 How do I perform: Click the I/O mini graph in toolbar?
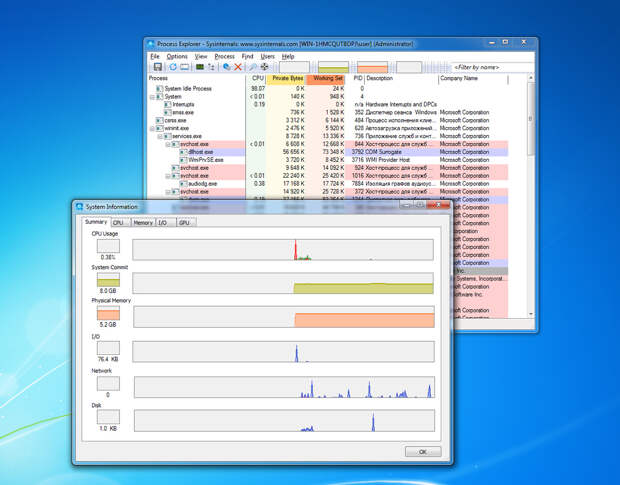click(x=409, y=67)
